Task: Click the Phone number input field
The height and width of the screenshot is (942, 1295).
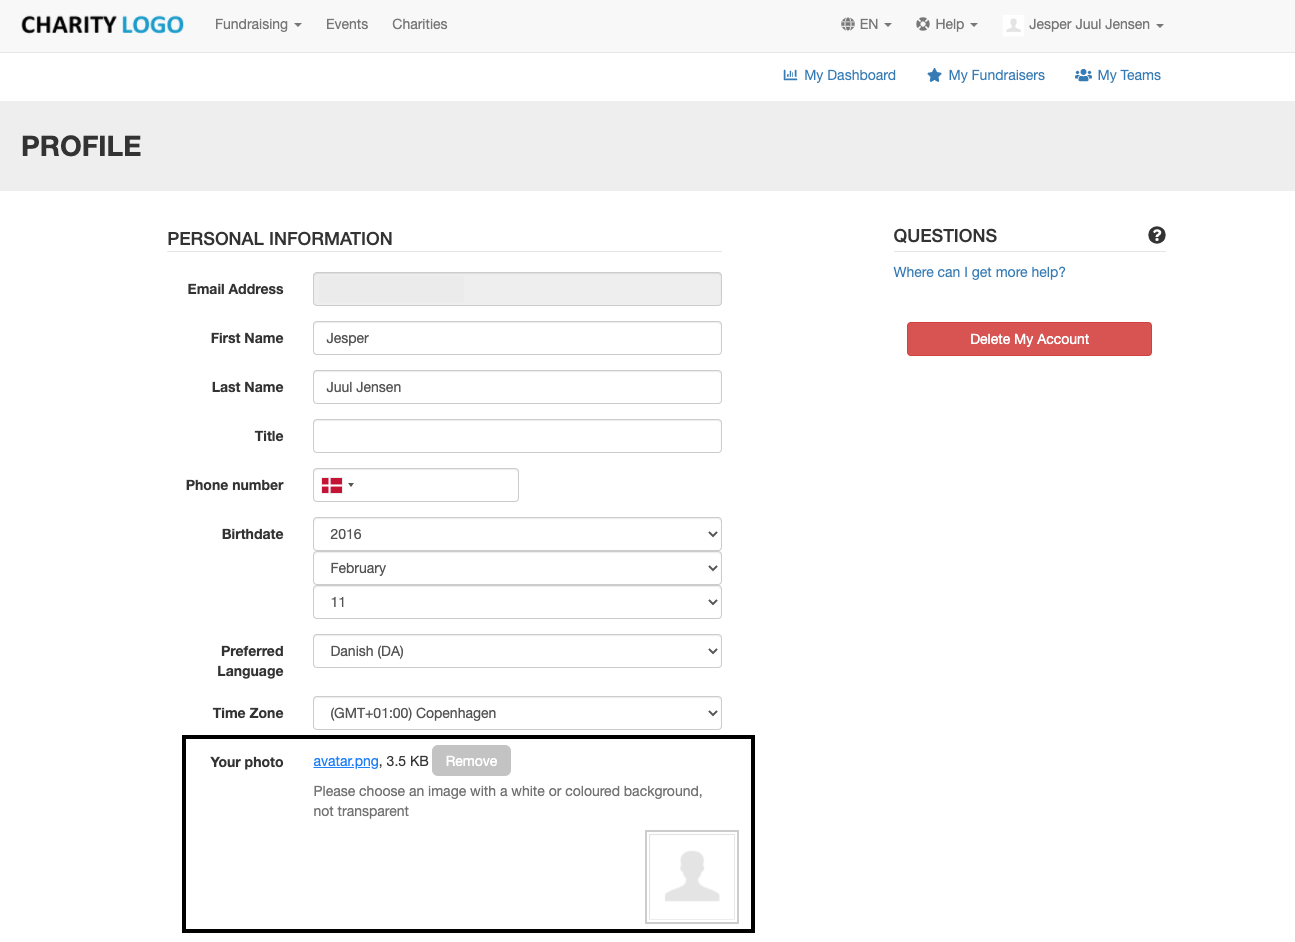Action: pyautogui.click(x=416, y=485)
